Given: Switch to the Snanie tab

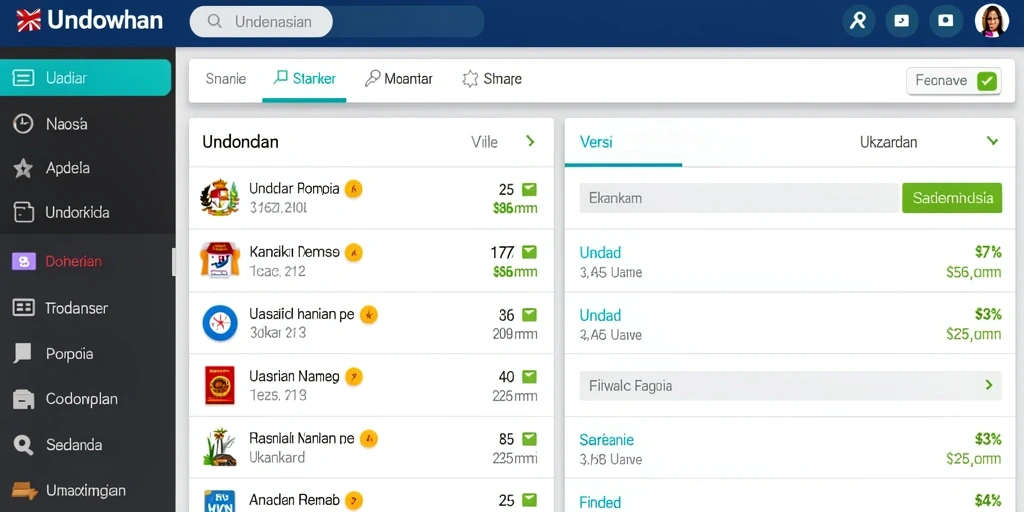Looking at the screenshot, I should (x=225, y=79).
